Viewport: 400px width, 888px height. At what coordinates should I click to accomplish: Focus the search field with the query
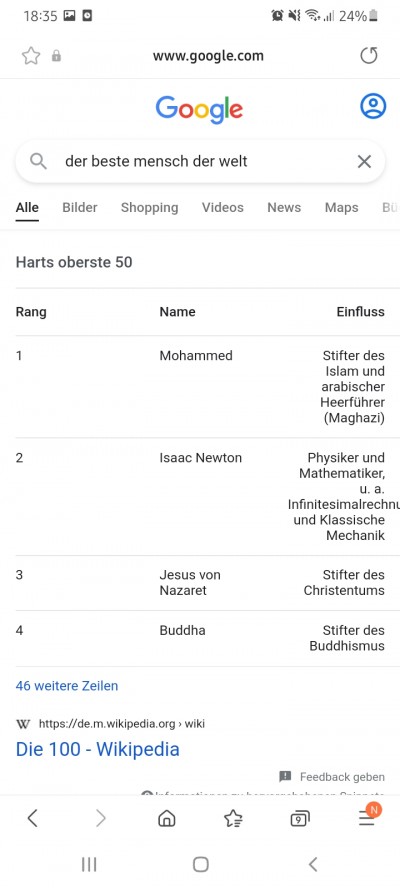click(x=200, y=161)
